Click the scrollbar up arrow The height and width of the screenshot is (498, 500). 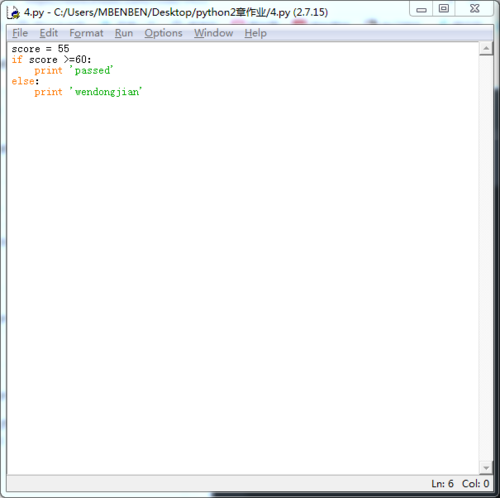[486, 49]
